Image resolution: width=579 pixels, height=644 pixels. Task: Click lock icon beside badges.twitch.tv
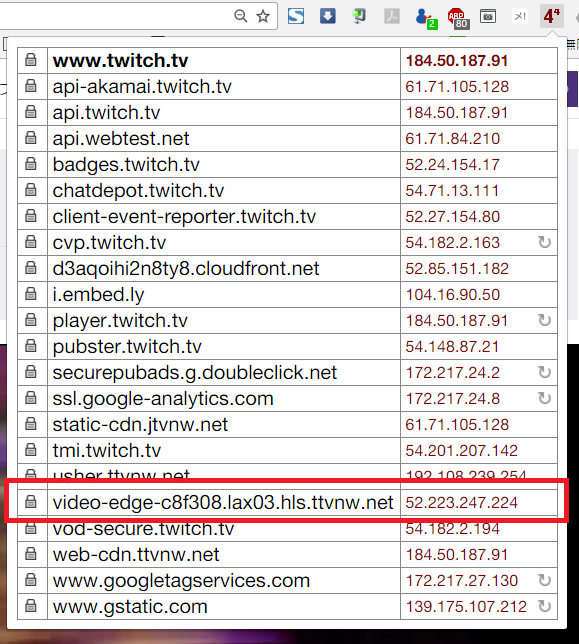(x=31, y=164)
